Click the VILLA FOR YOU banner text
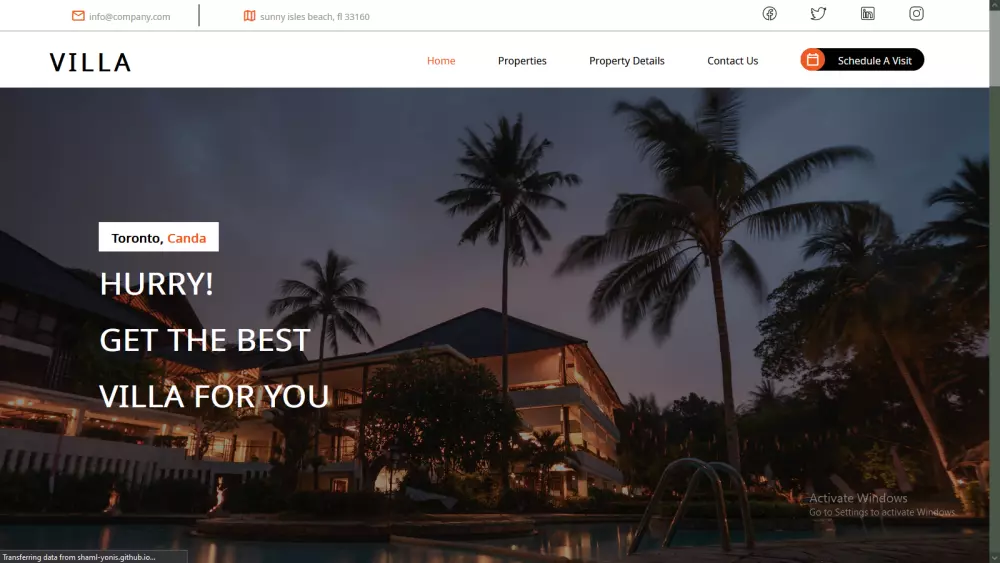 point(214,397)
